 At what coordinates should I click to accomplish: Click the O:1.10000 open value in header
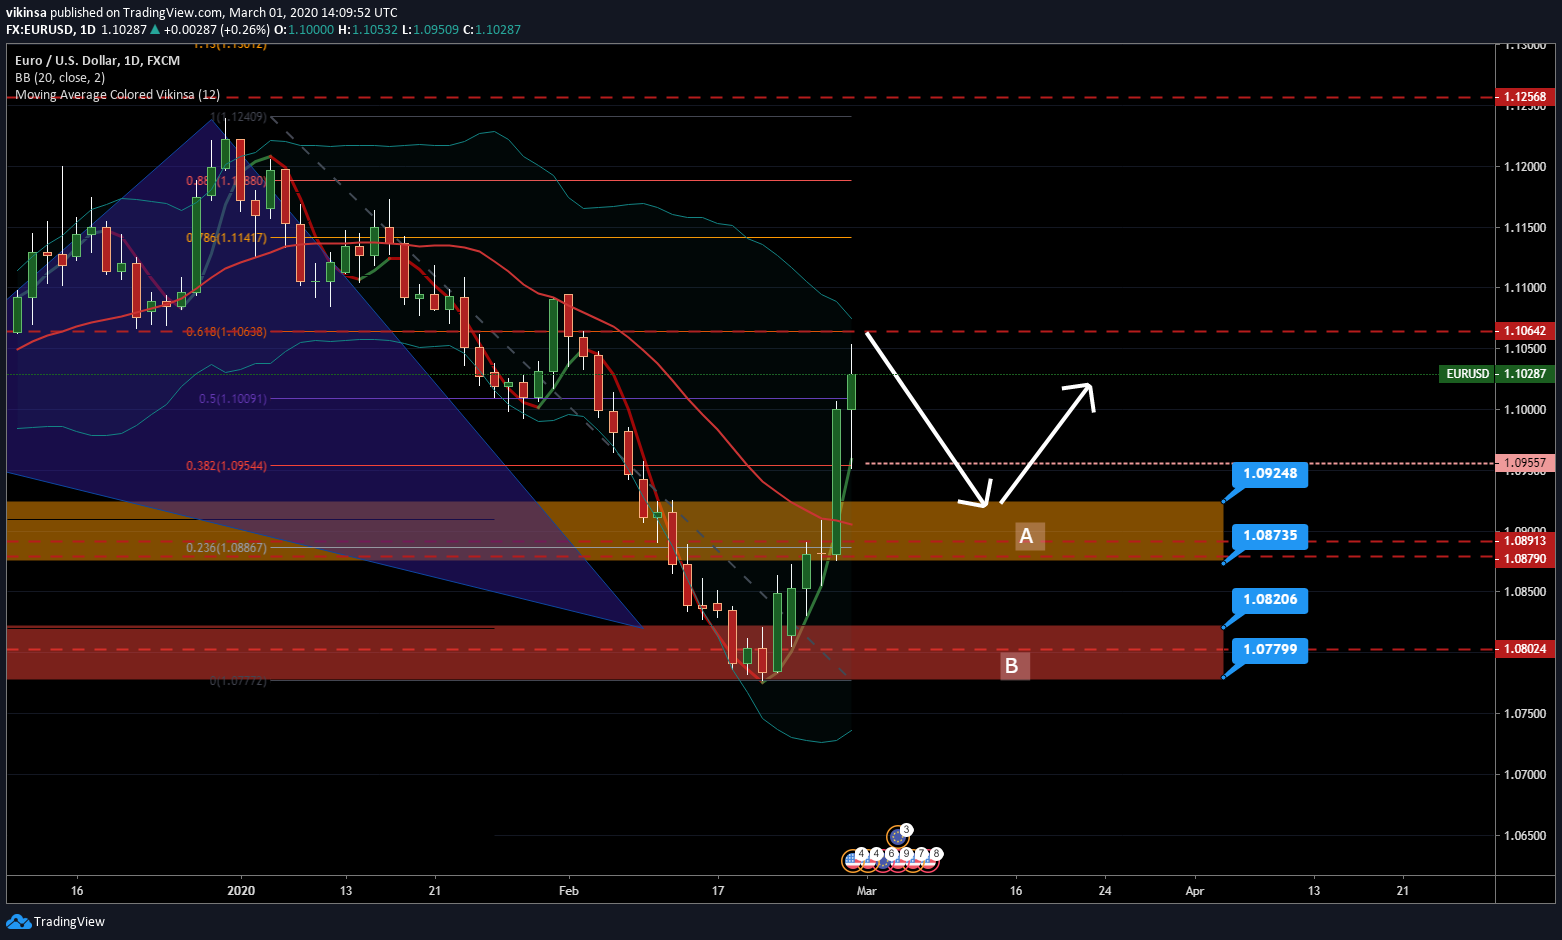[304, 30]
